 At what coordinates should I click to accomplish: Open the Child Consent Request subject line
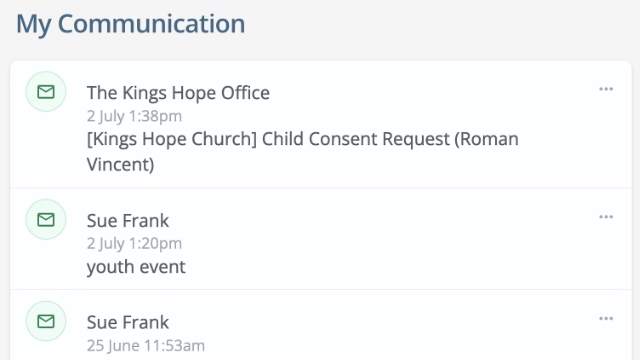[302, 151]
